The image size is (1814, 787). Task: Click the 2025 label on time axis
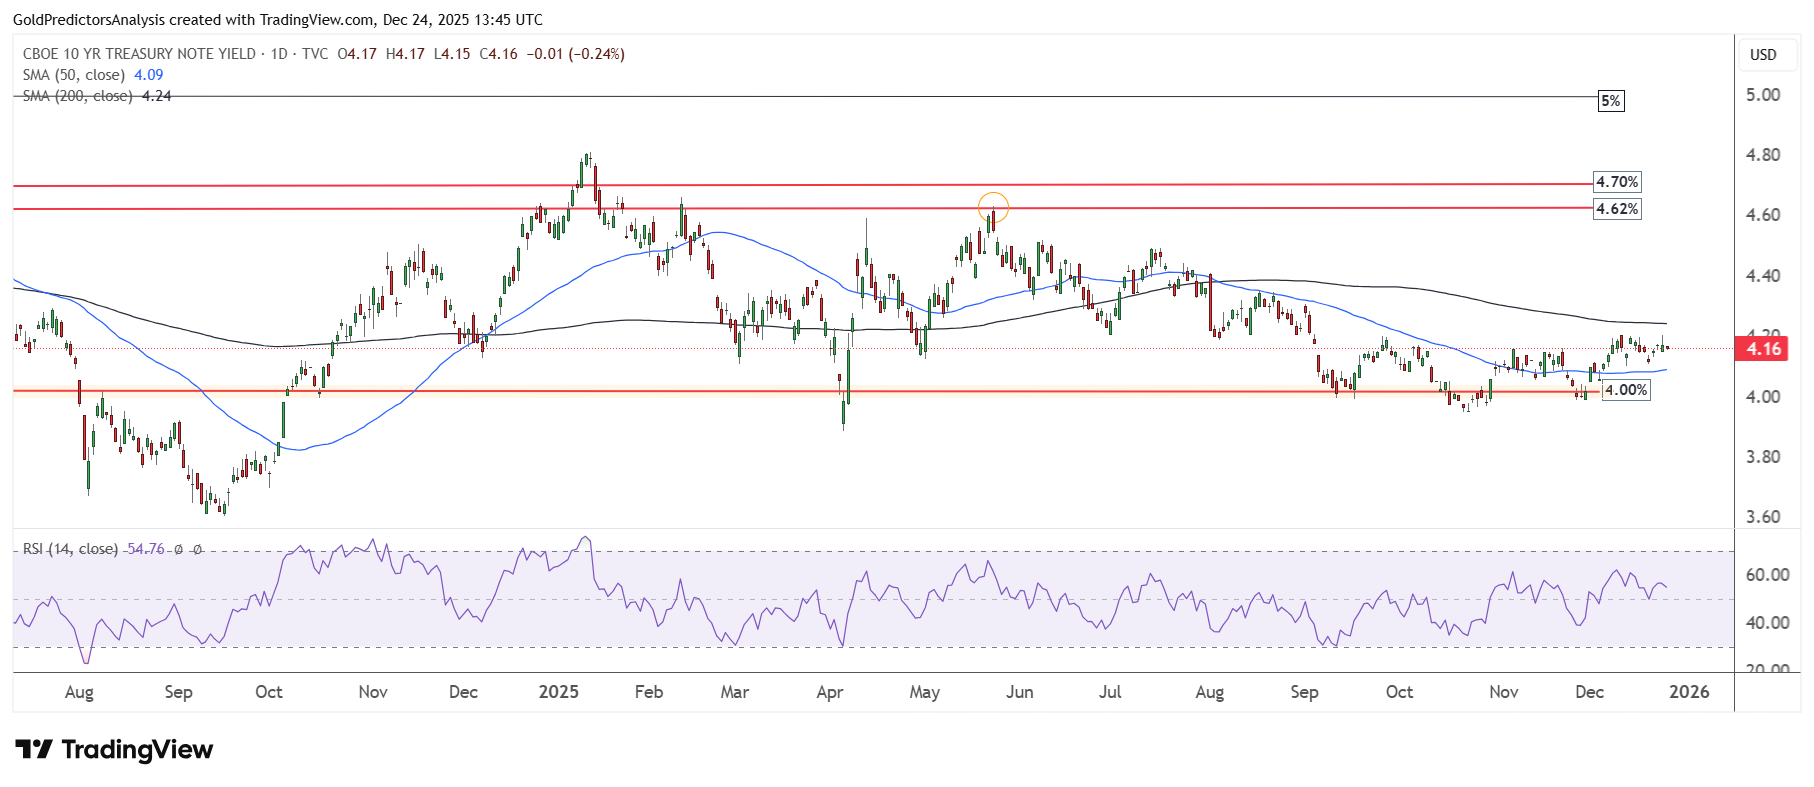tap(559, 692)
